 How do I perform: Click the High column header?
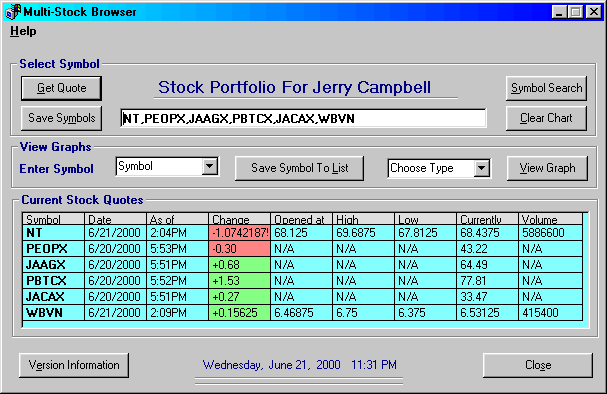click(364, 219)
